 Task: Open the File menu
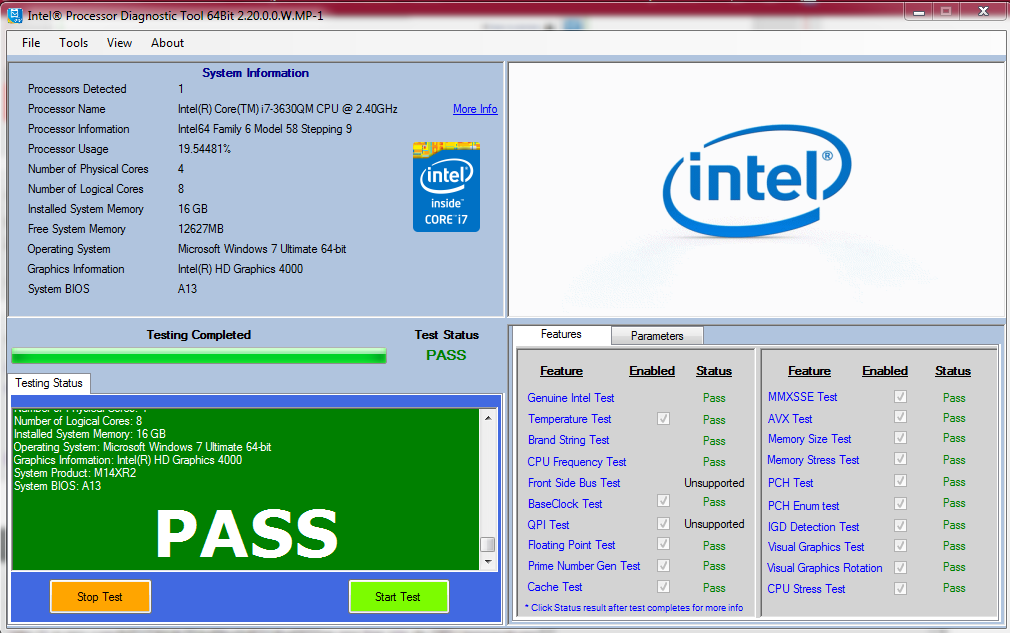31,43
